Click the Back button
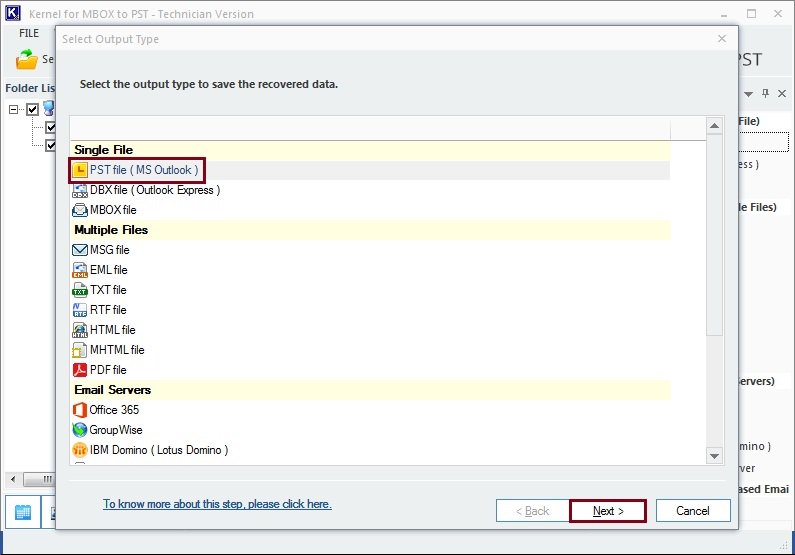The height and width of the screenshot is (555, 795). pyautogui.click(x=532, y=511)
